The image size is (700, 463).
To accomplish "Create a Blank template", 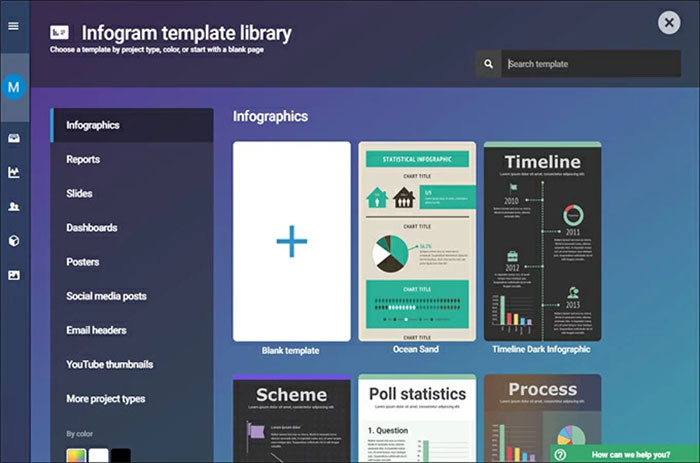I will point(292,242).
